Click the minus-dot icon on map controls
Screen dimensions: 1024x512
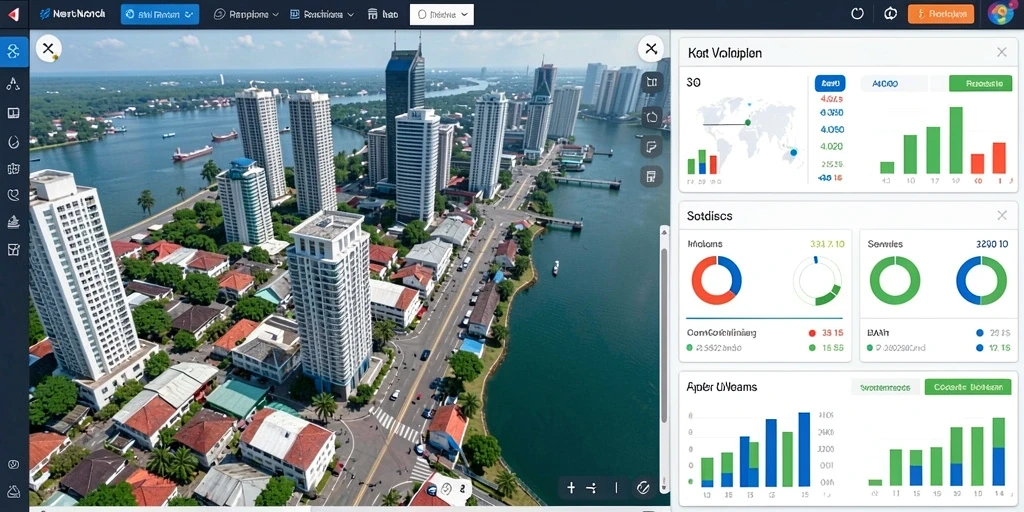point(592,487)
